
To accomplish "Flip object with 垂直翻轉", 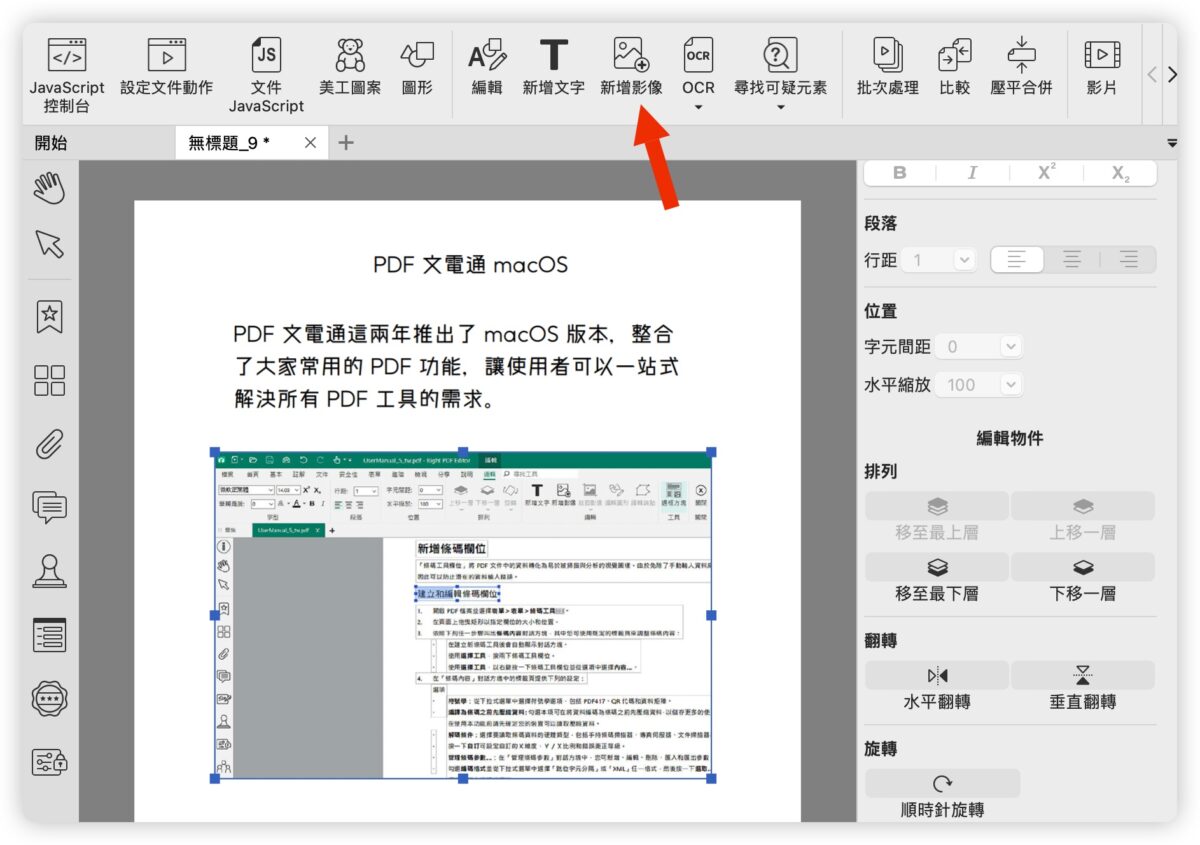I will (x=1083, y=687).
